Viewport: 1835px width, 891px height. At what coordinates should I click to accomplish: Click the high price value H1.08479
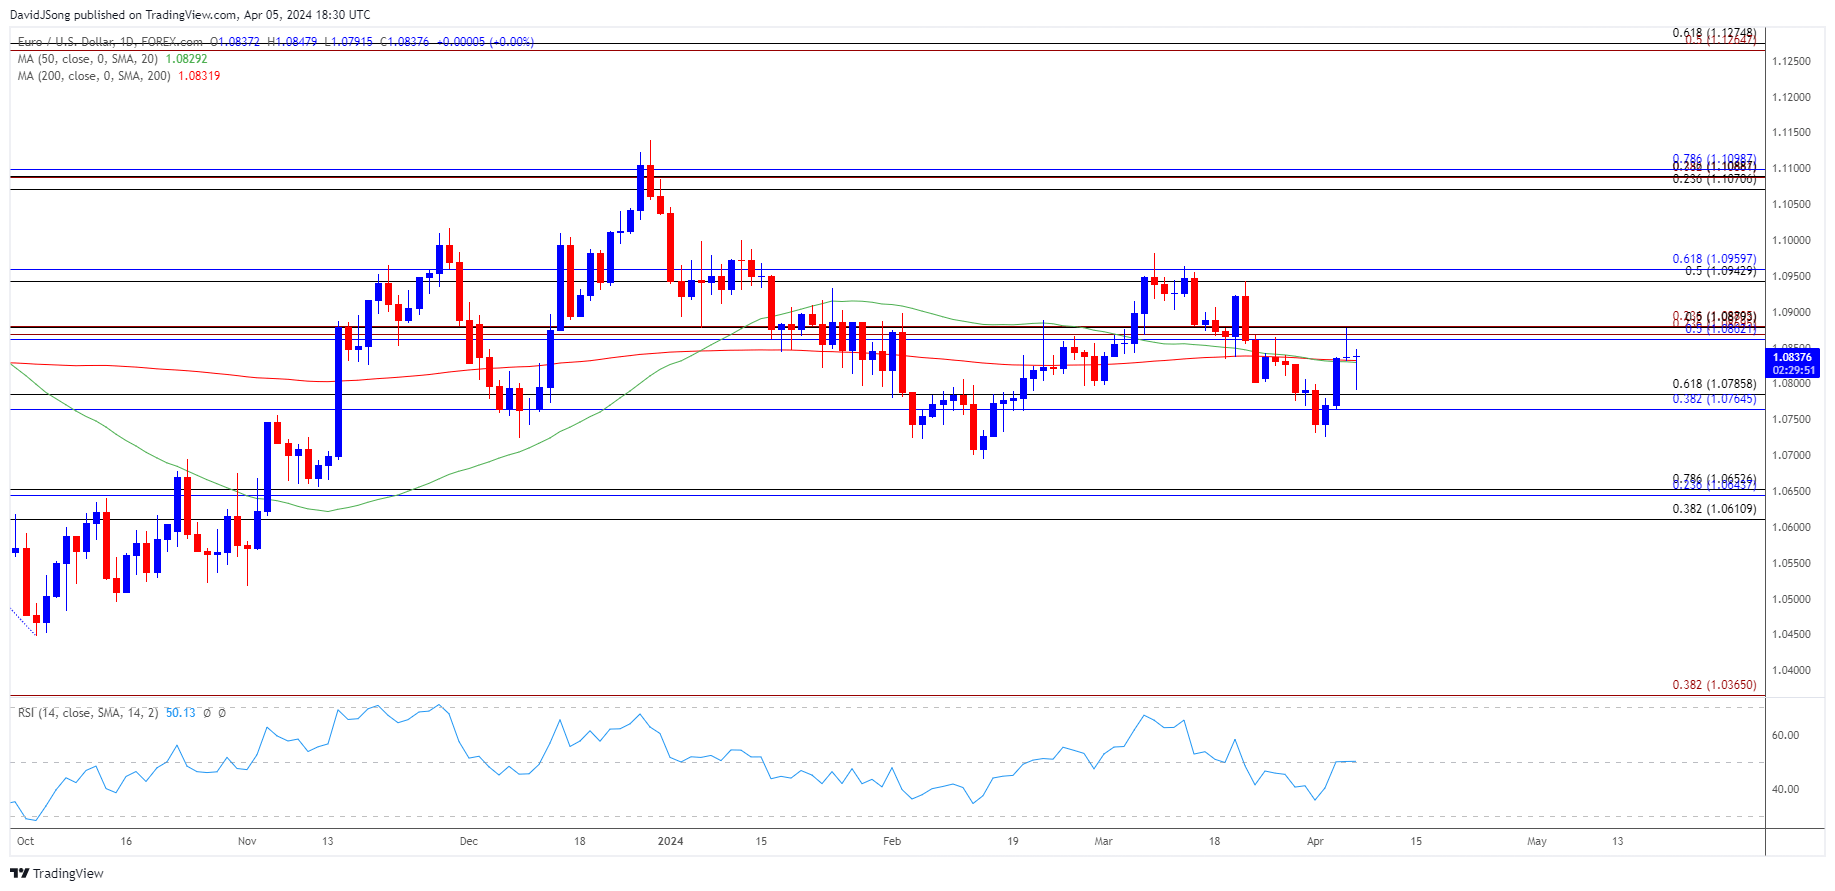pos(292,42)
